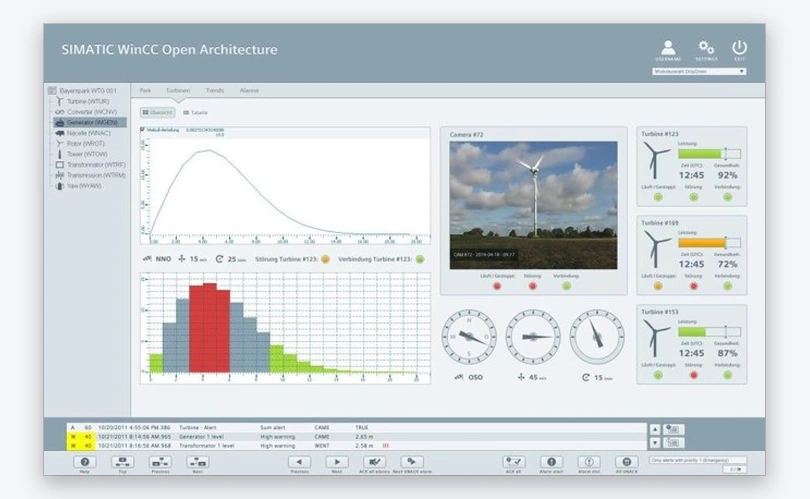This screenshot has height=499, width=810.
Task: Click Previous alarm left-arrow button
Action: tap(299, 462)
